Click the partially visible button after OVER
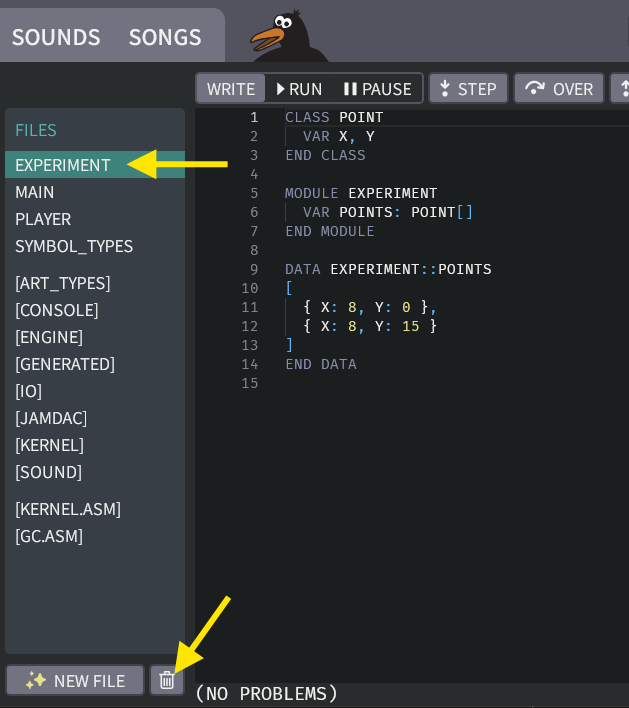Screen dimensions: 629x708 pos(621,89)
